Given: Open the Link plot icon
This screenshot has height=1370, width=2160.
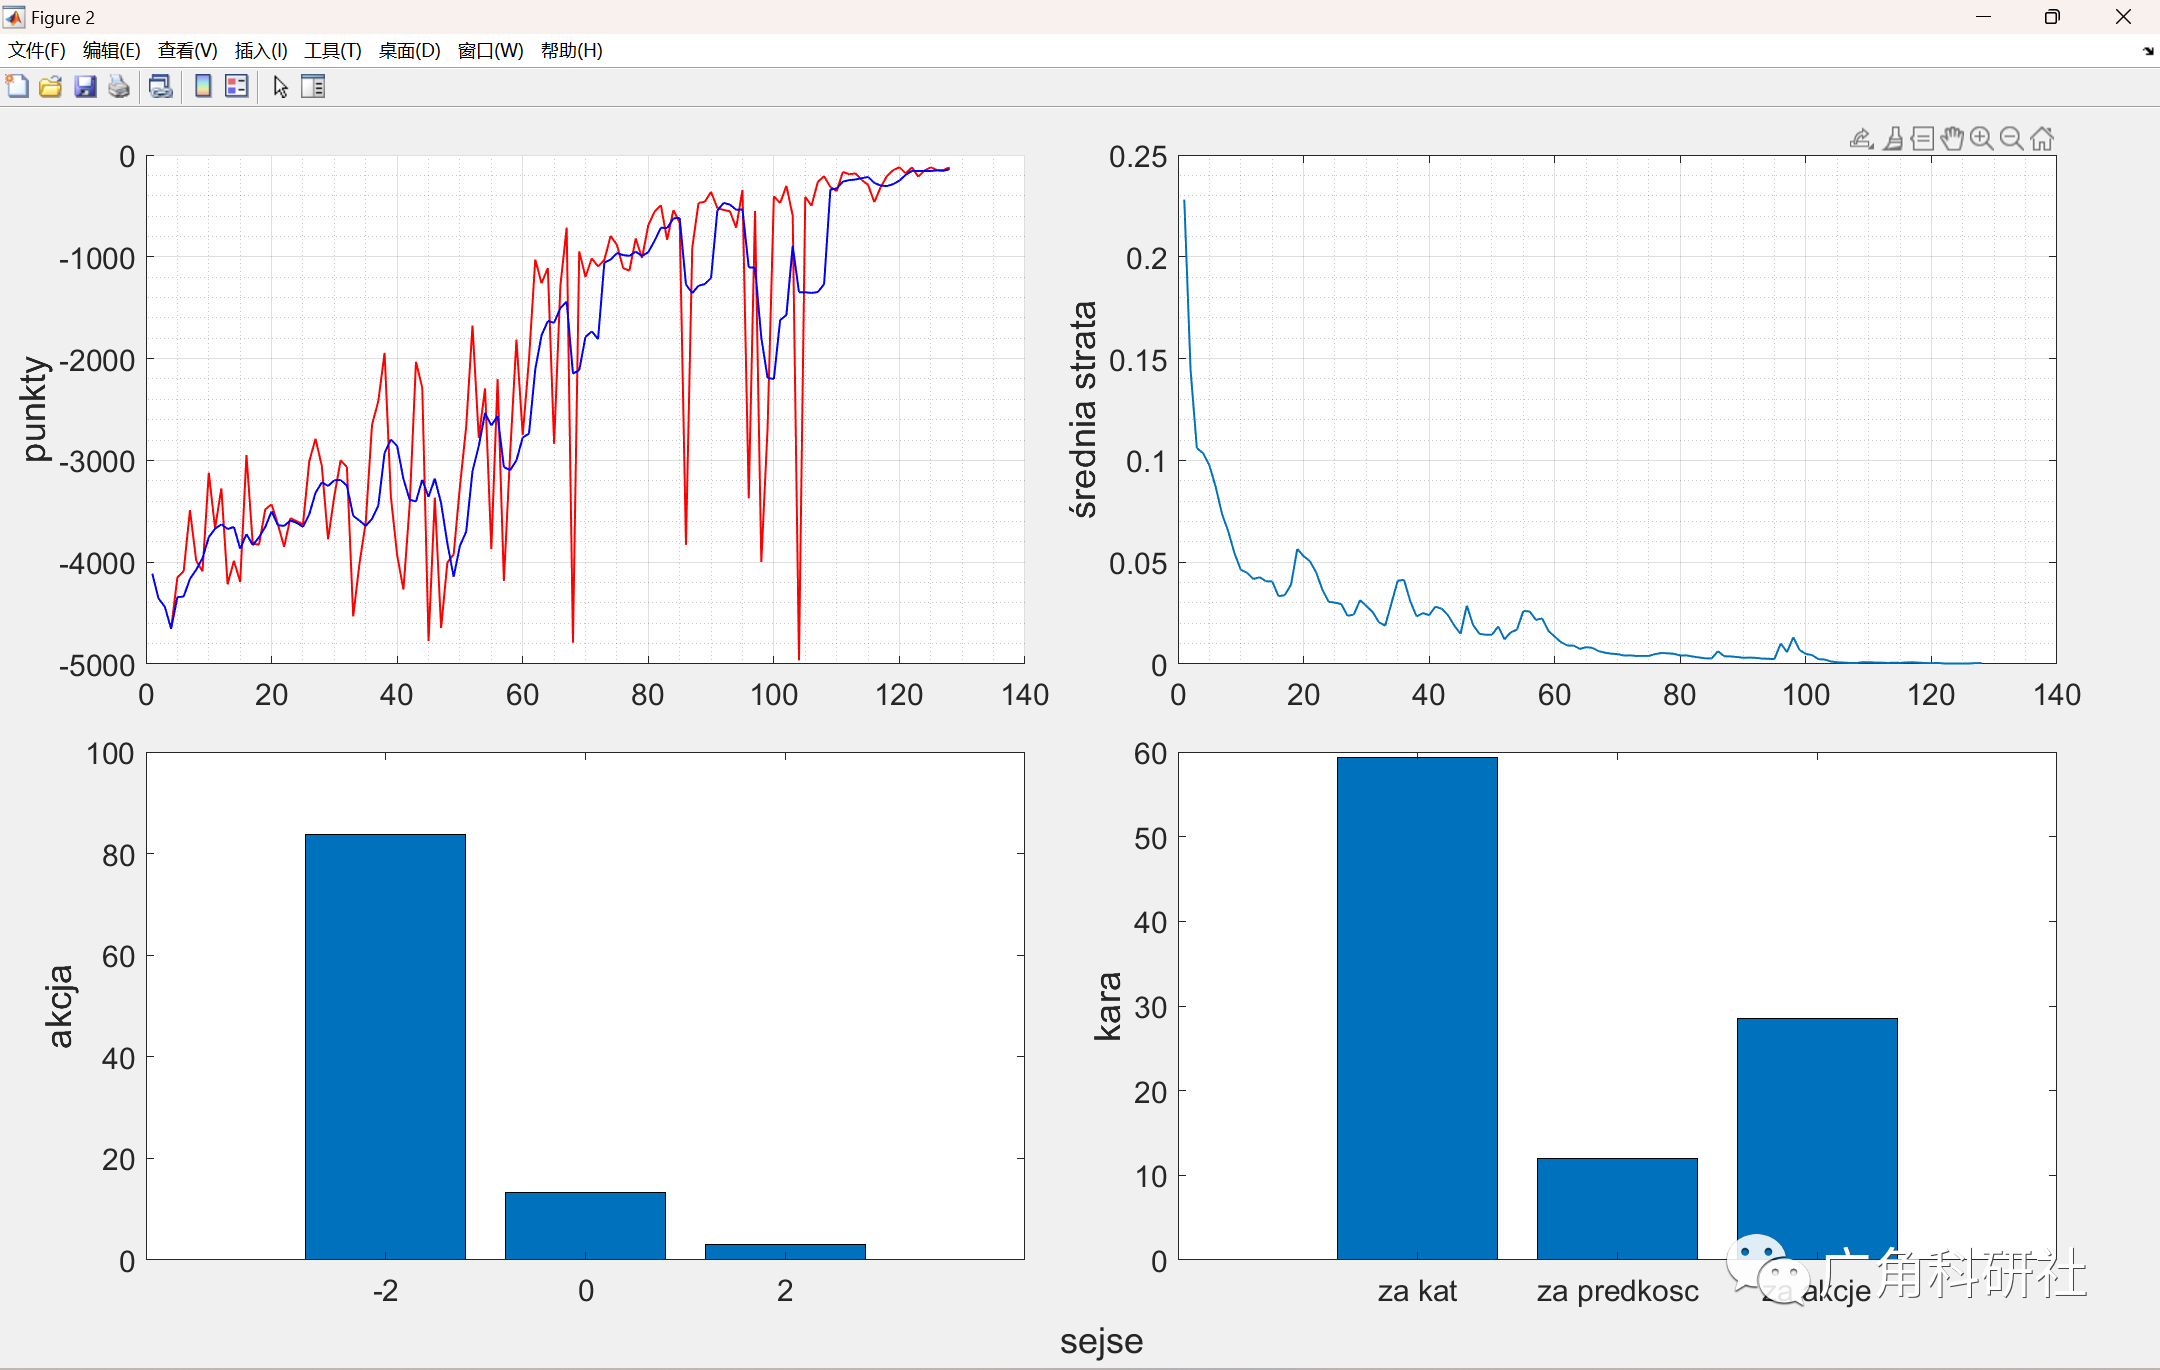Looking at the screenshot, I should click(160, 87).
